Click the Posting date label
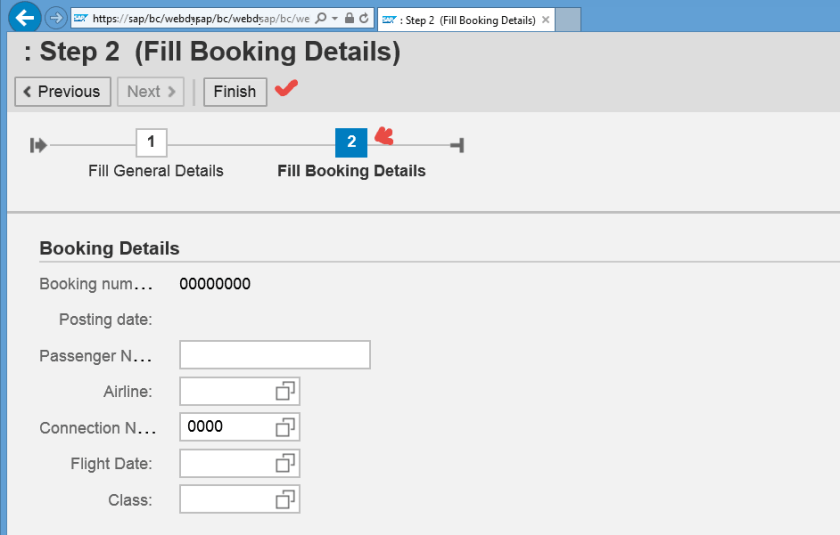 click(x=106, y=320)
